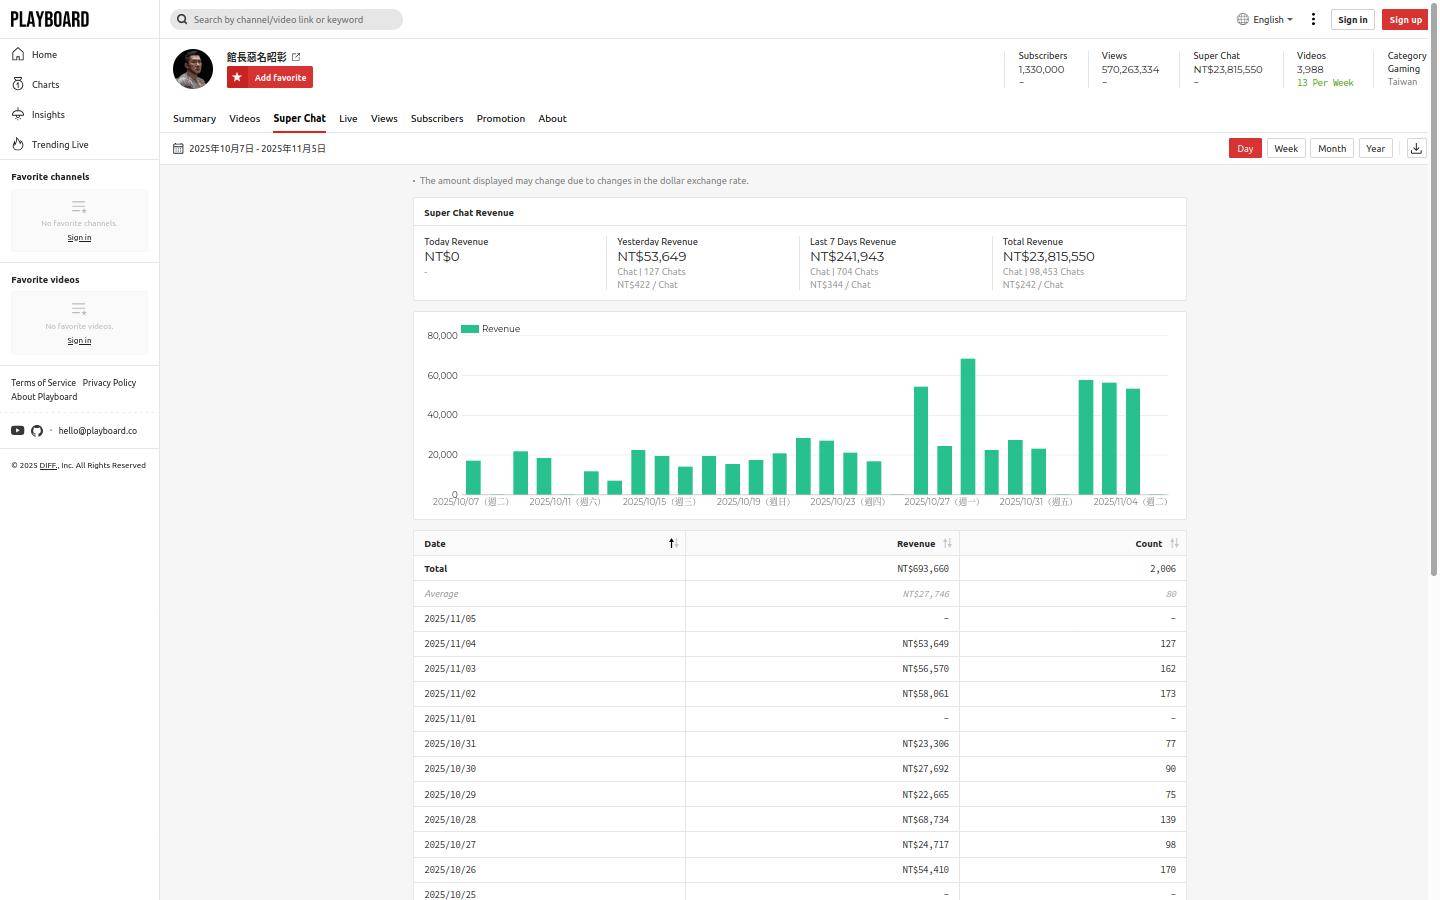Viewport: 1440px width, 900px height.
Task: Open the GitHub icon link in the sidebar
Action: pyautogui.click(x=37, y=431)
